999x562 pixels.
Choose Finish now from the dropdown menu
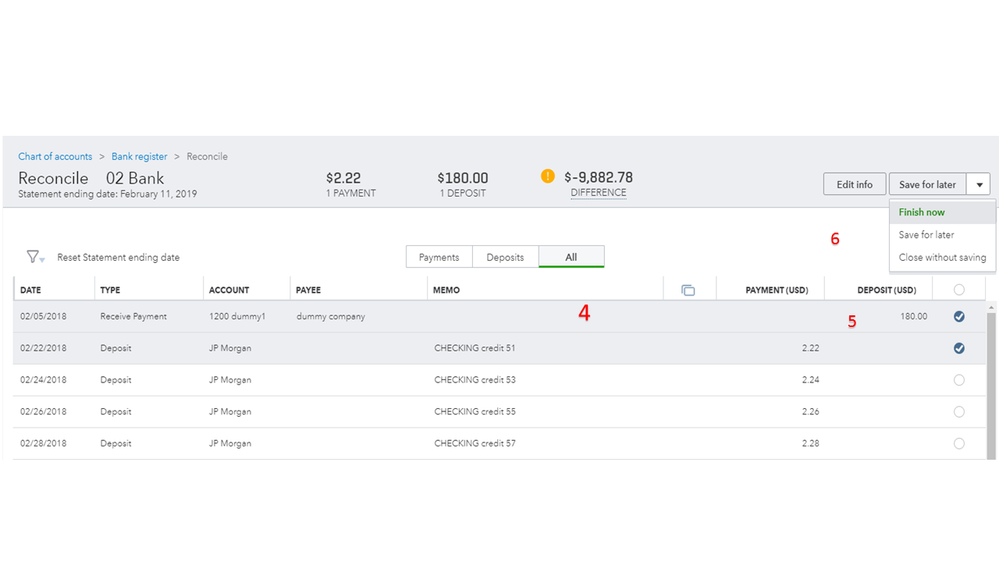point(942,212)
